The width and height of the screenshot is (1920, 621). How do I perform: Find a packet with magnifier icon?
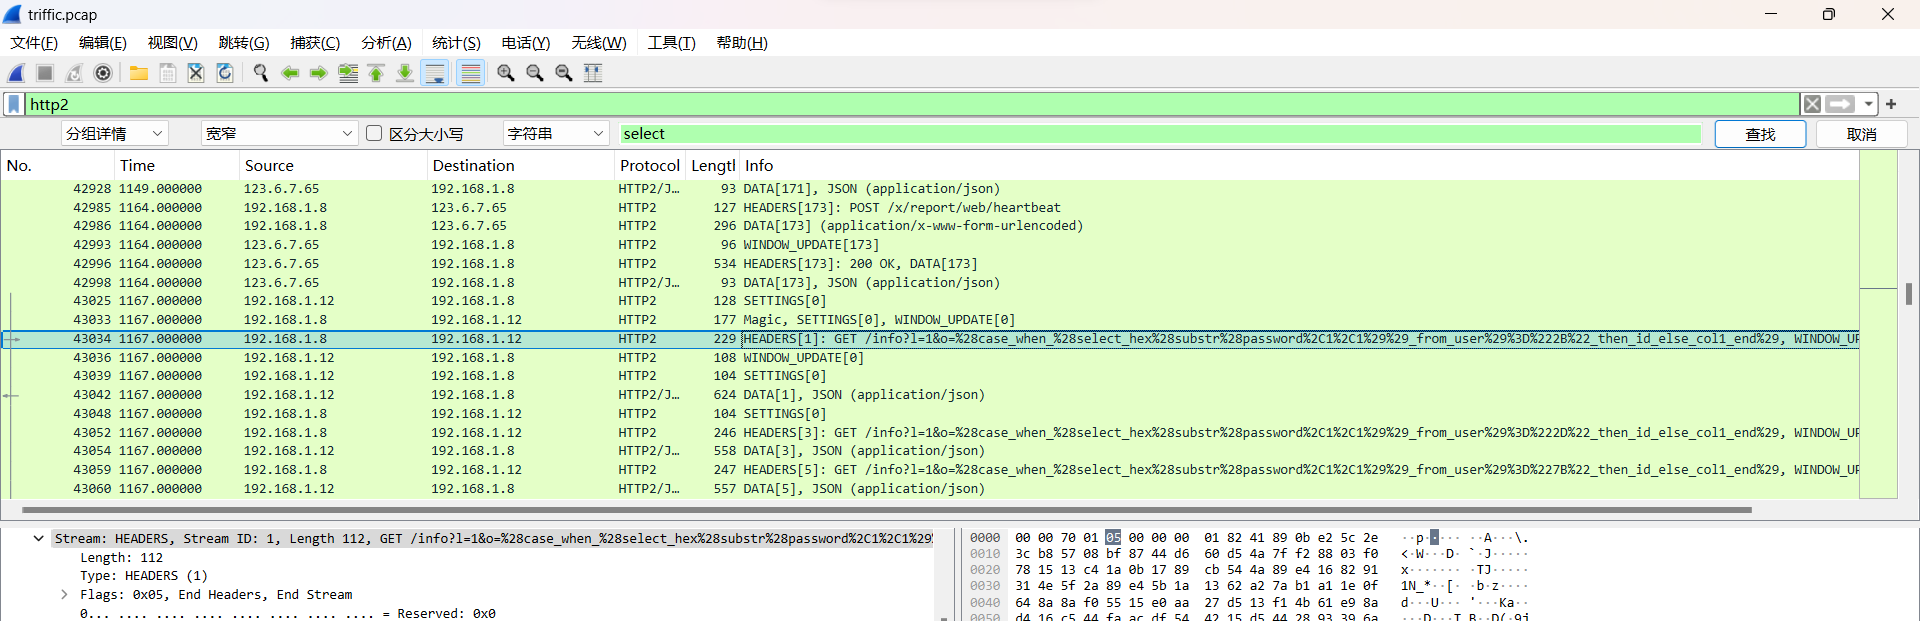261,73
